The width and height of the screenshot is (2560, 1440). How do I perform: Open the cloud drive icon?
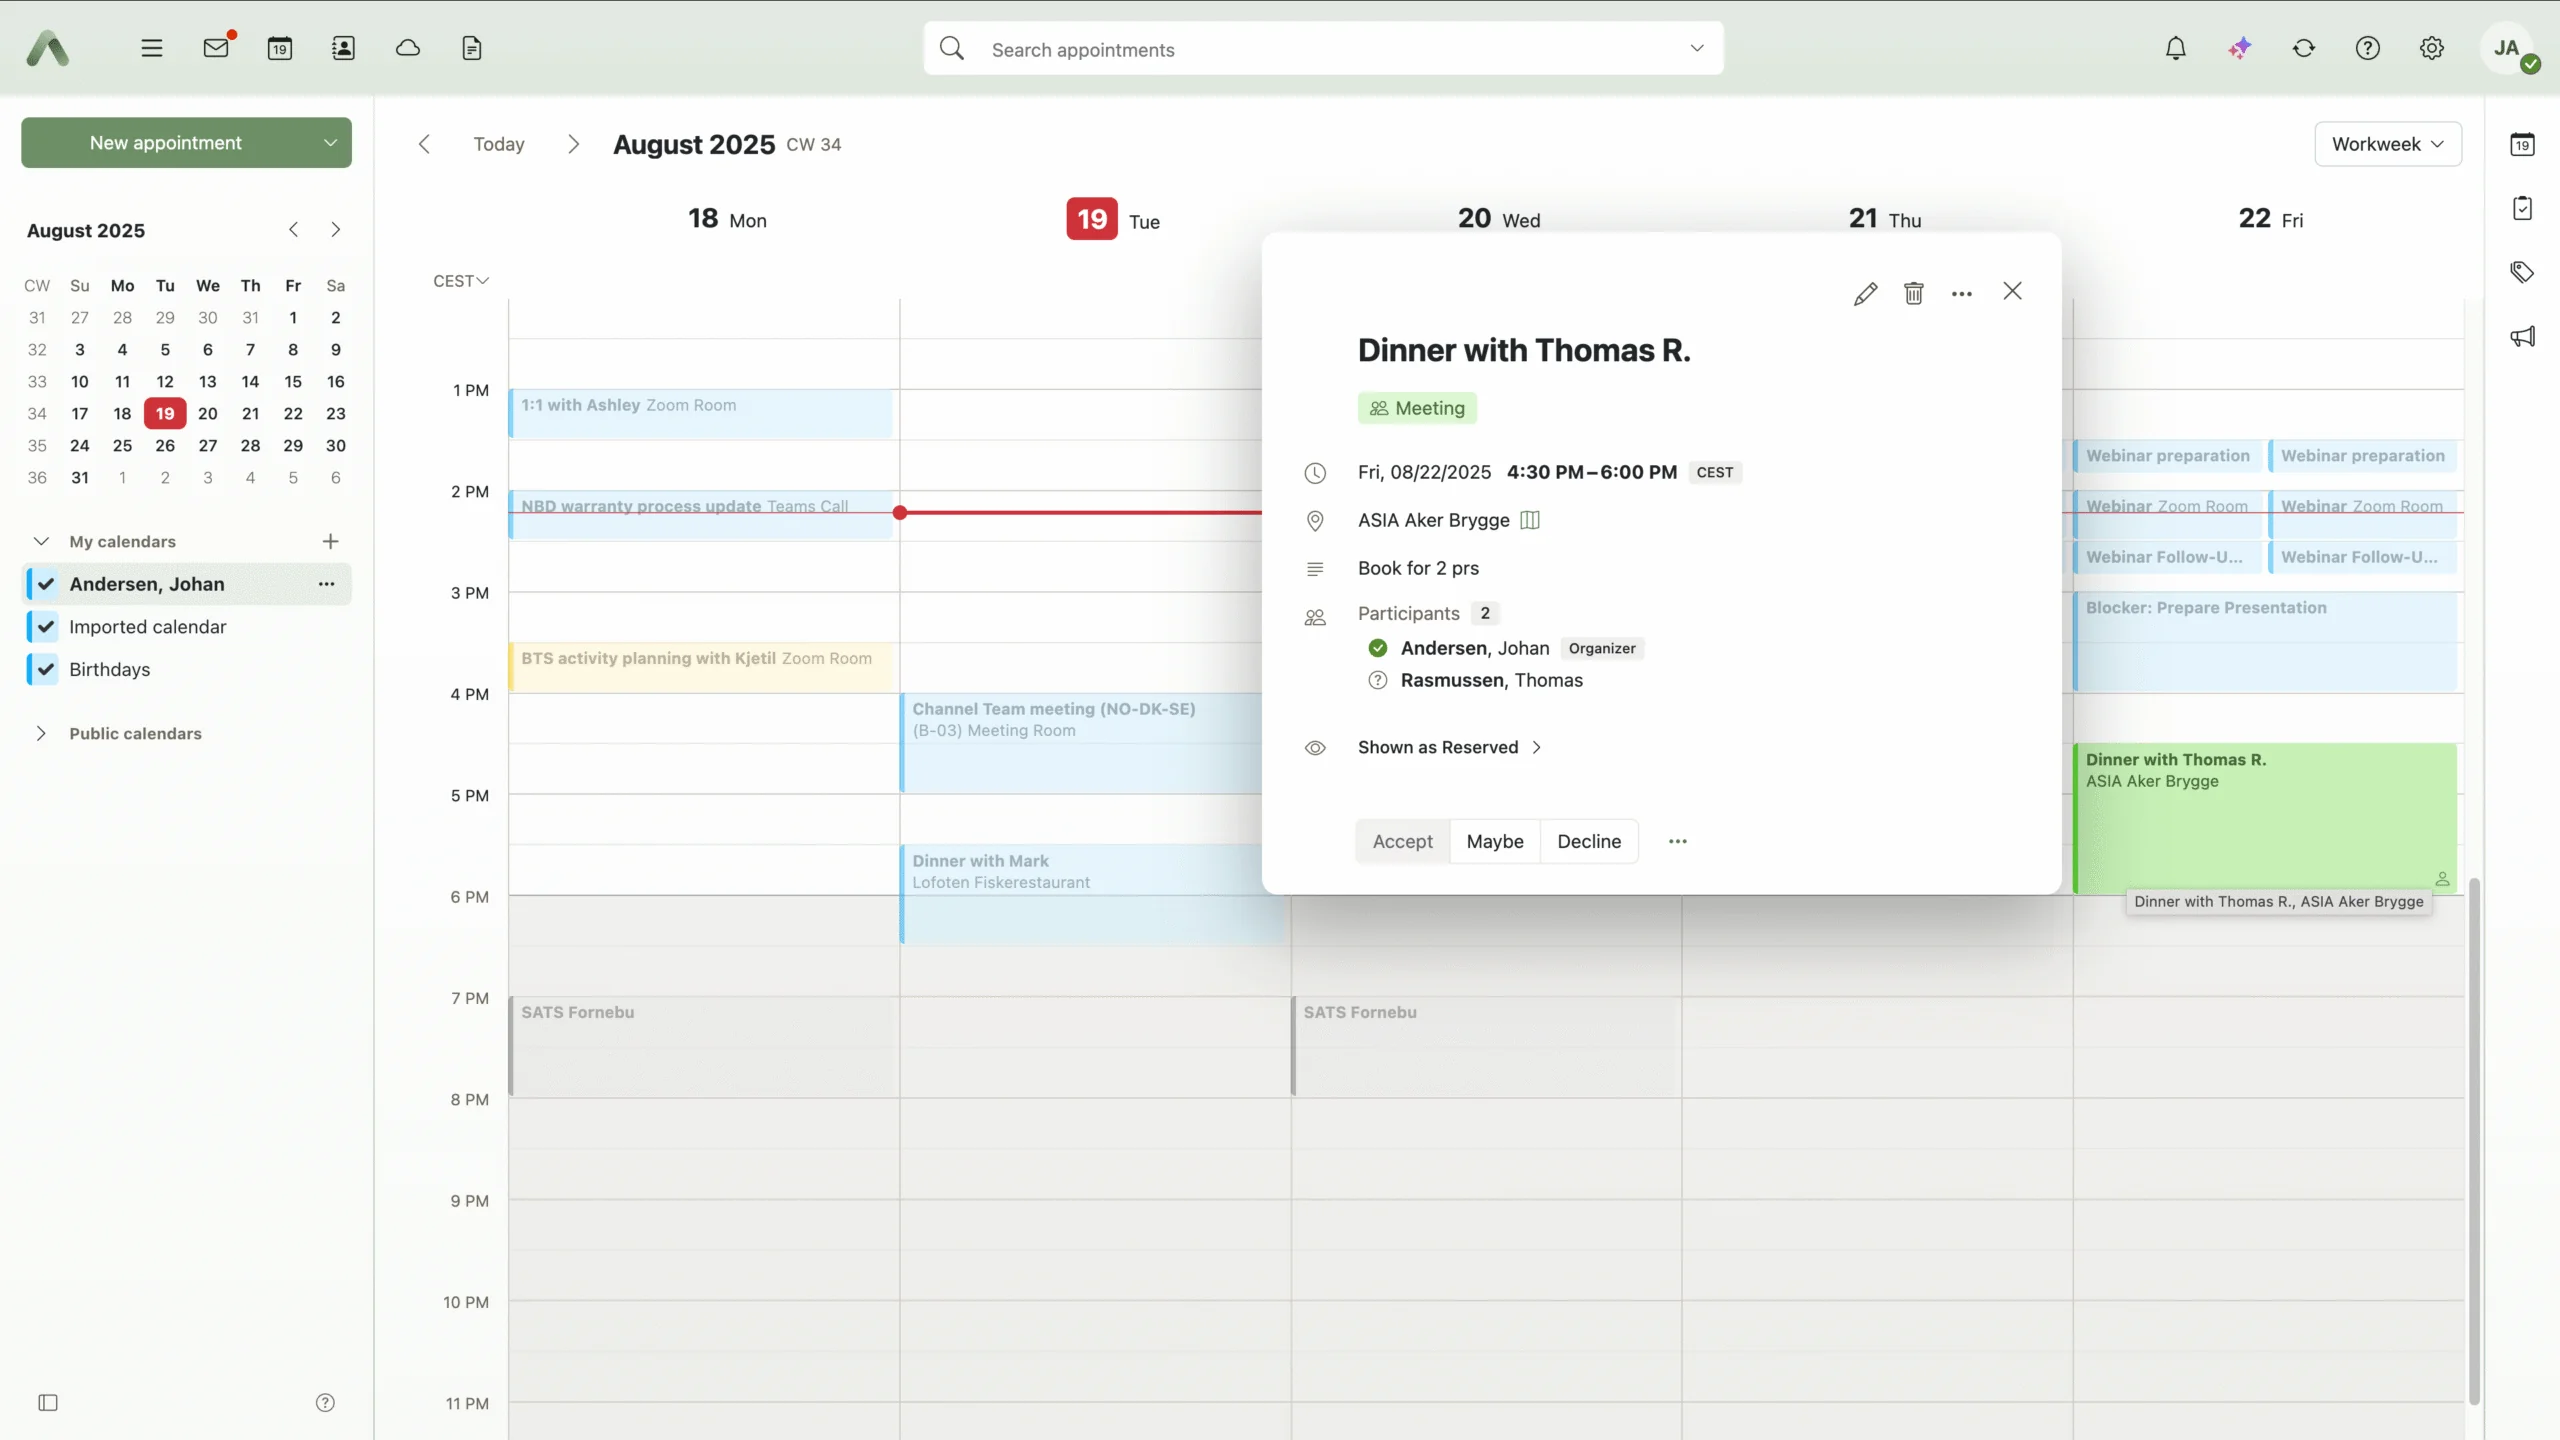pyautogui.click(x=407, y=48)
